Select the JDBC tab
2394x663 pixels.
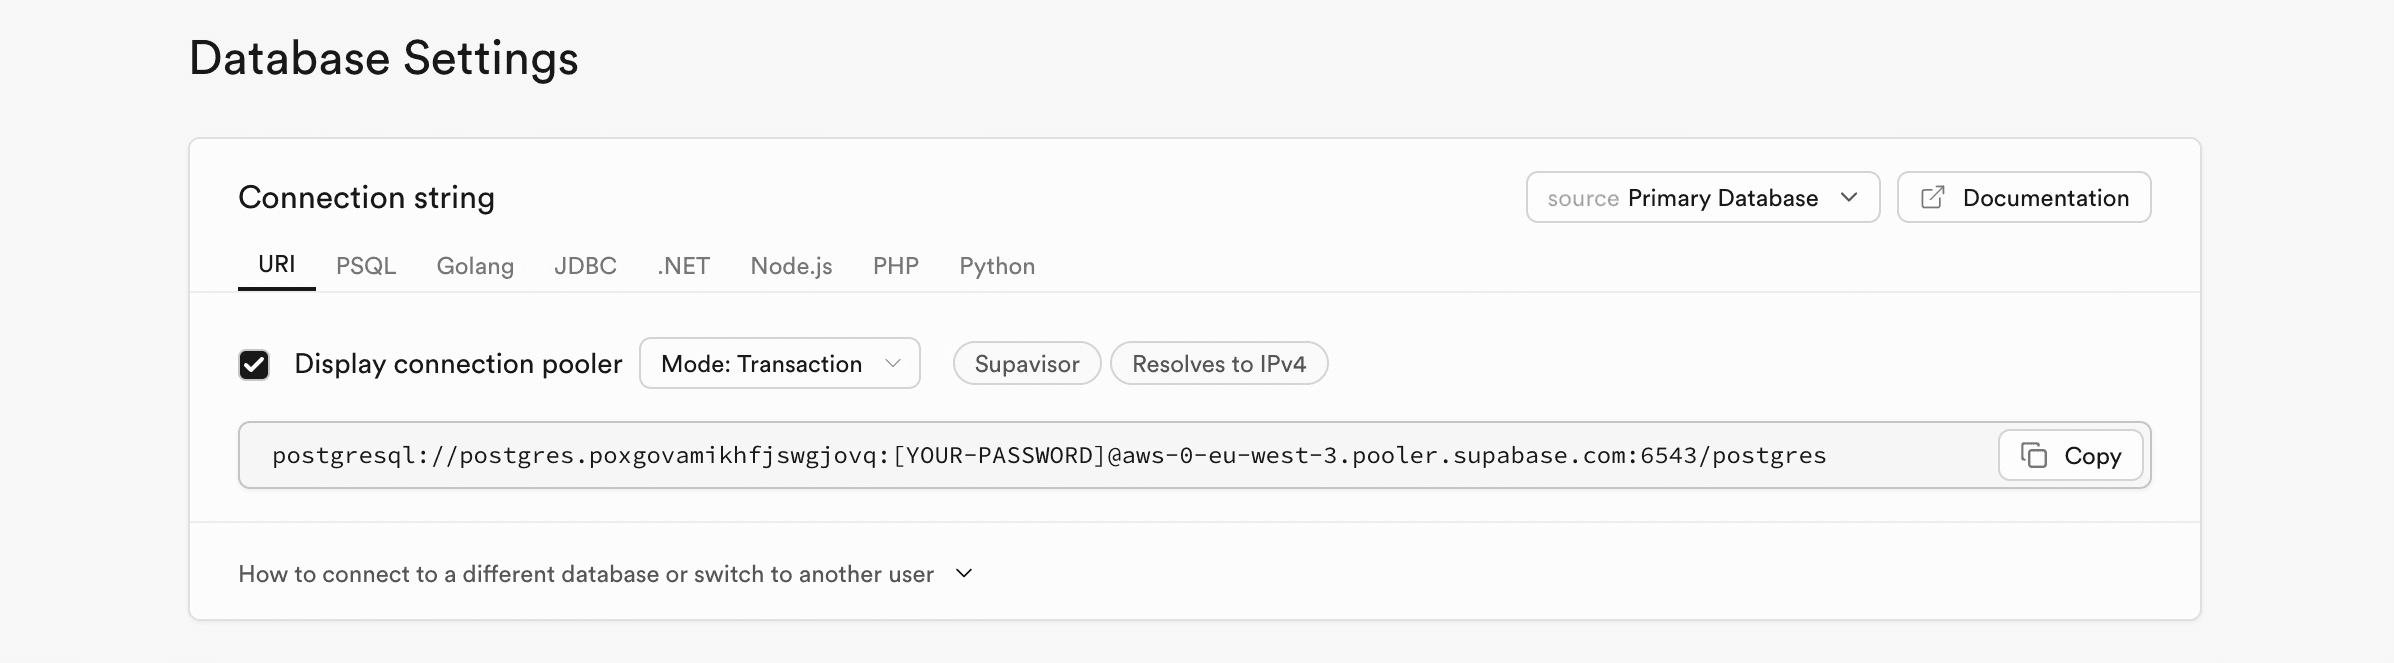point(585,266)
